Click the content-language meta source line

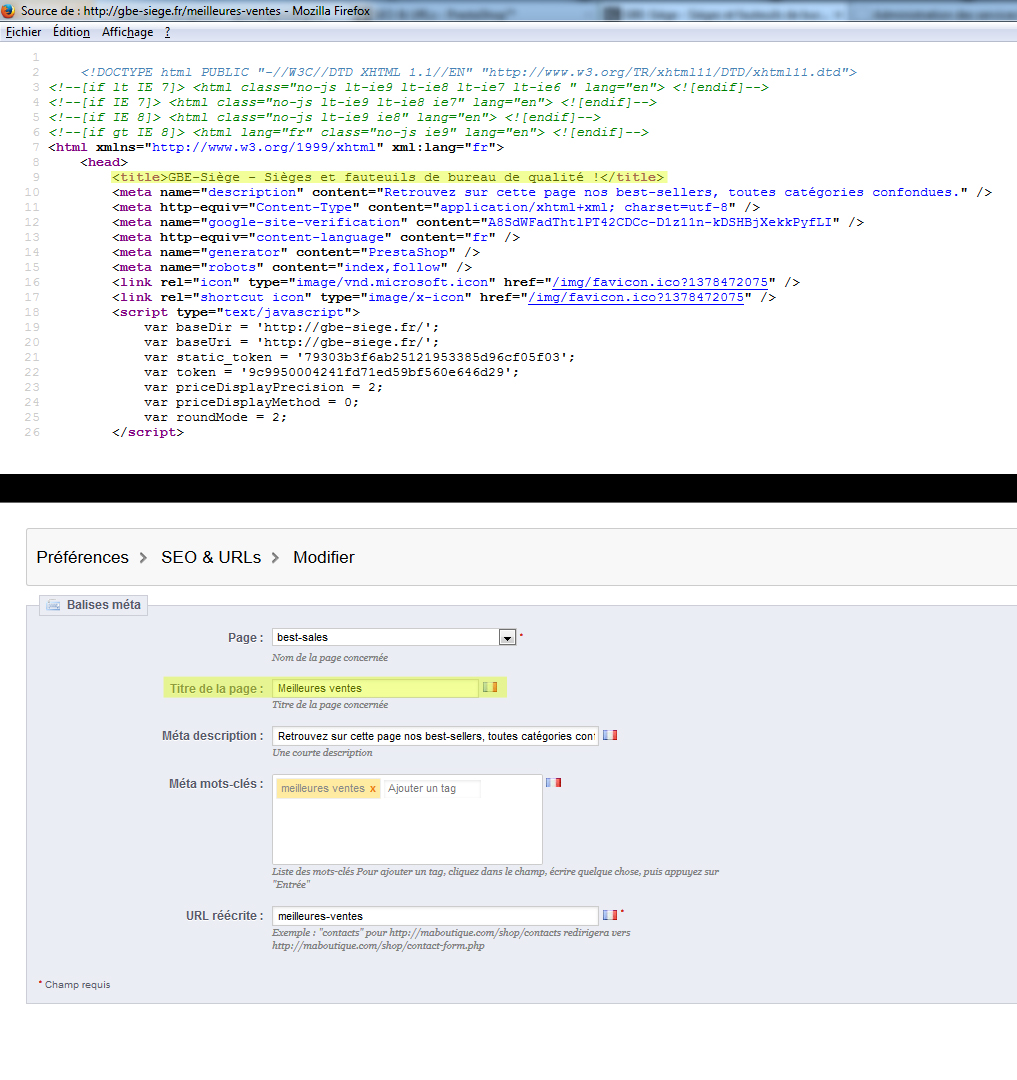click(316, 238)
